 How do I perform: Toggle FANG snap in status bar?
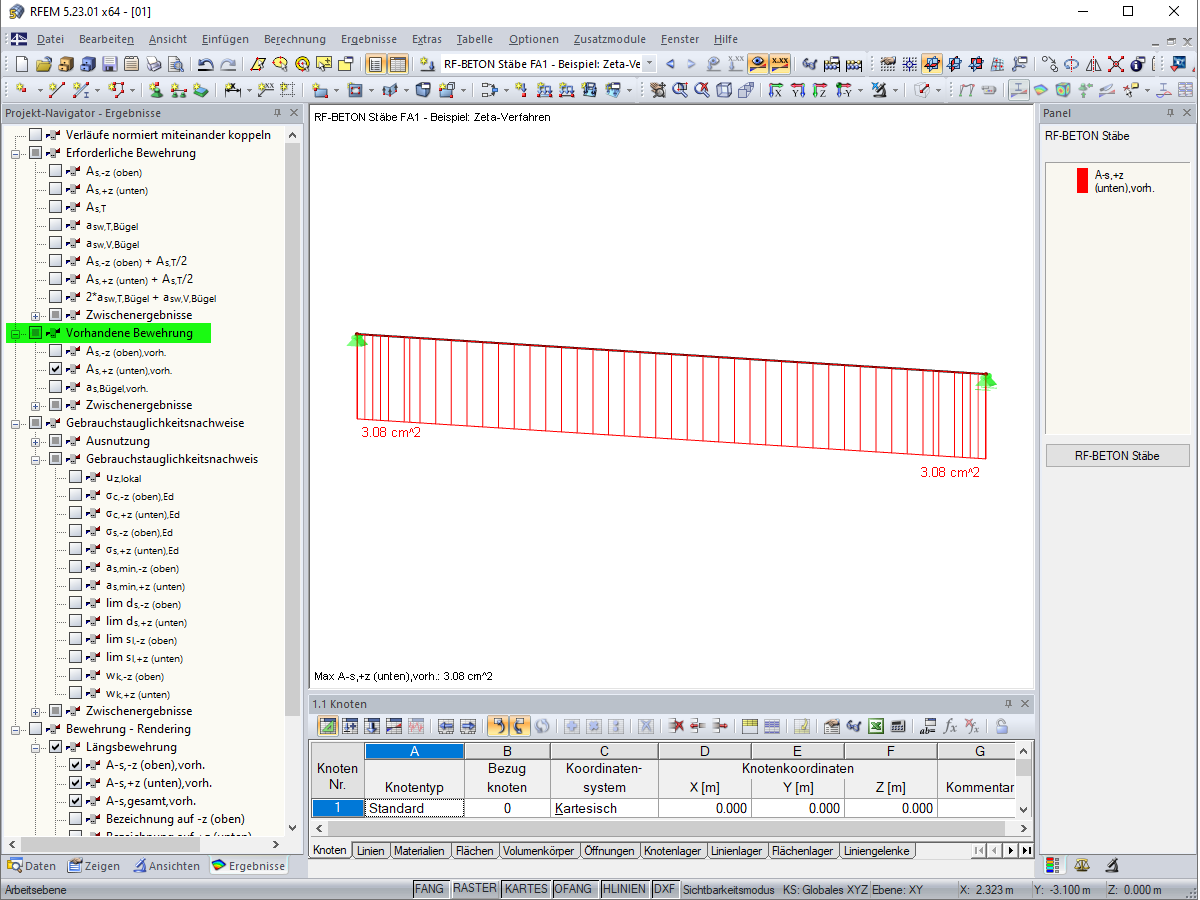430,889
